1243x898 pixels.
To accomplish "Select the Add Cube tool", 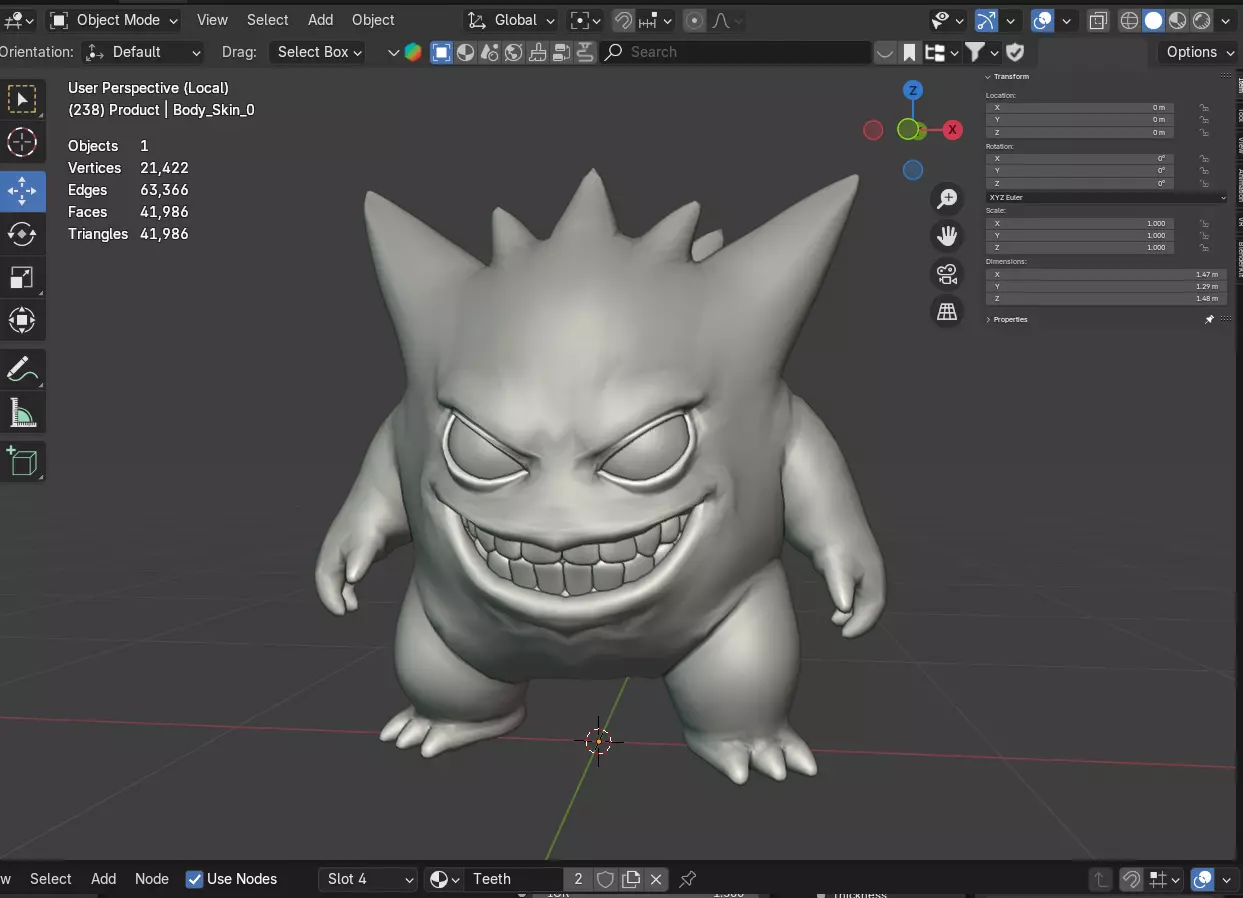I will tap(22, 461).
